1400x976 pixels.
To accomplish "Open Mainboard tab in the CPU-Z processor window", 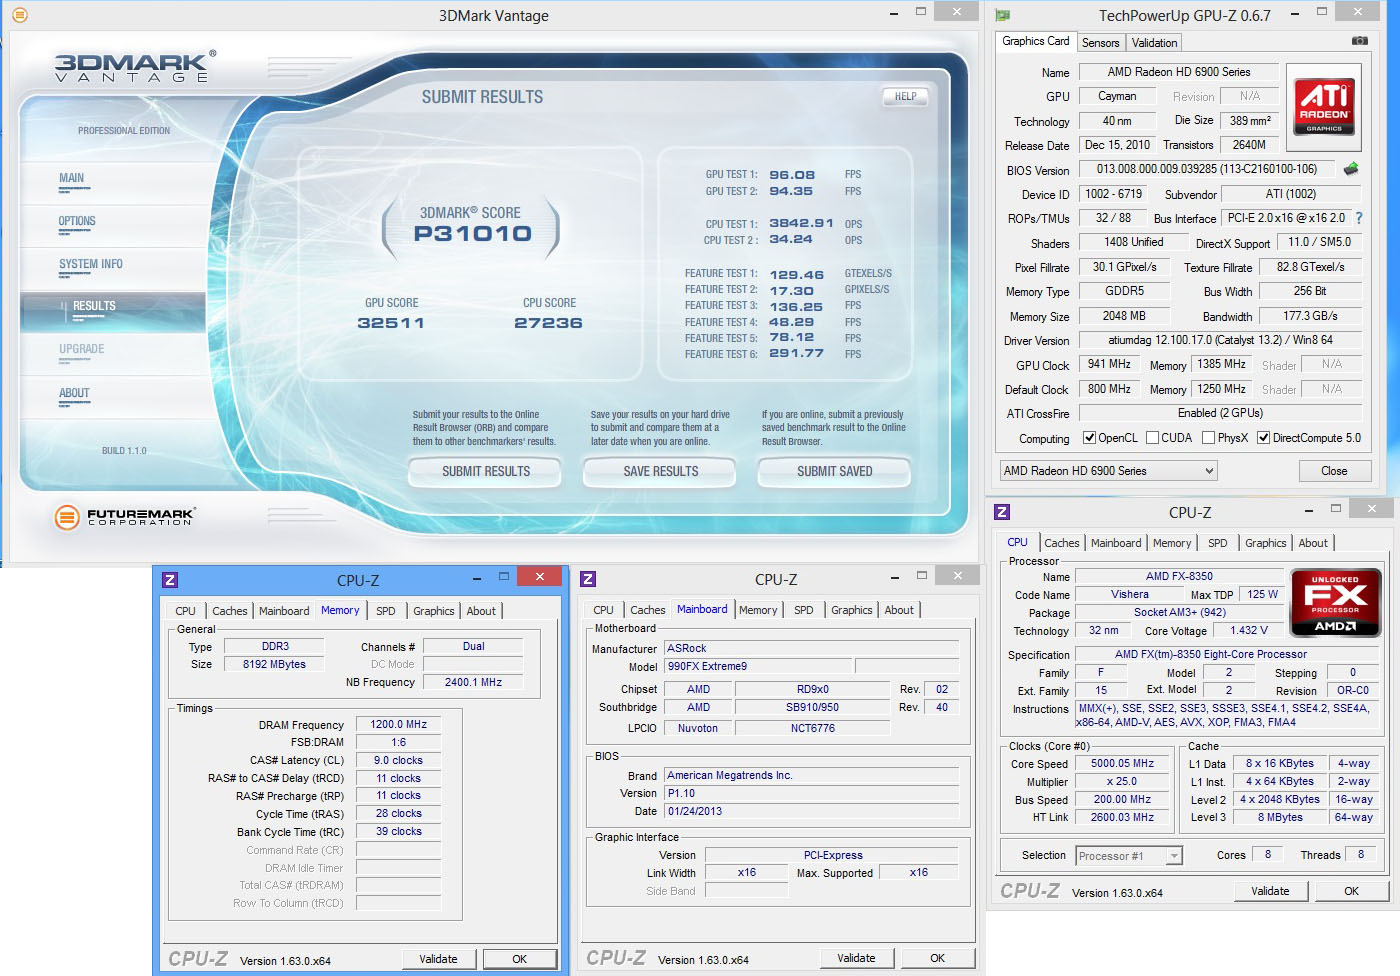I will [1116, 543].
